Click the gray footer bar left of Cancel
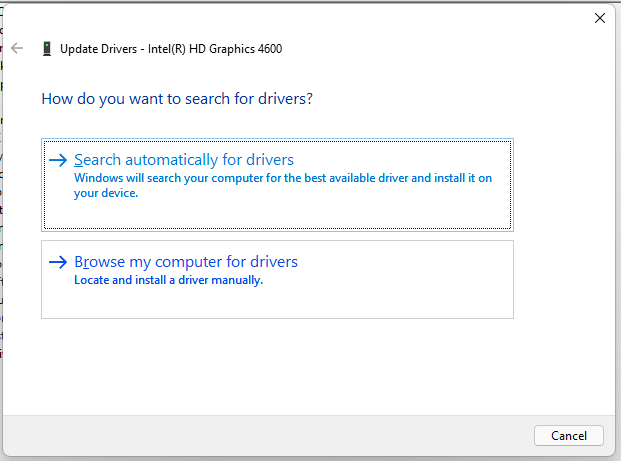 coord(270,435)
